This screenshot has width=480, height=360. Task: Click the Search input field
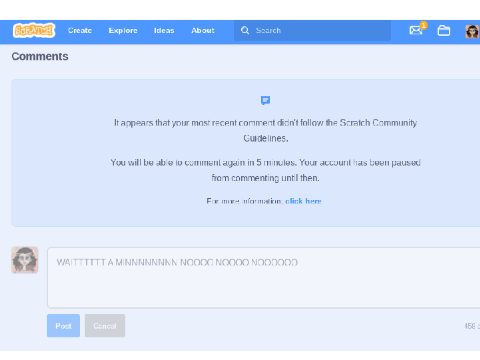point(312,30)
